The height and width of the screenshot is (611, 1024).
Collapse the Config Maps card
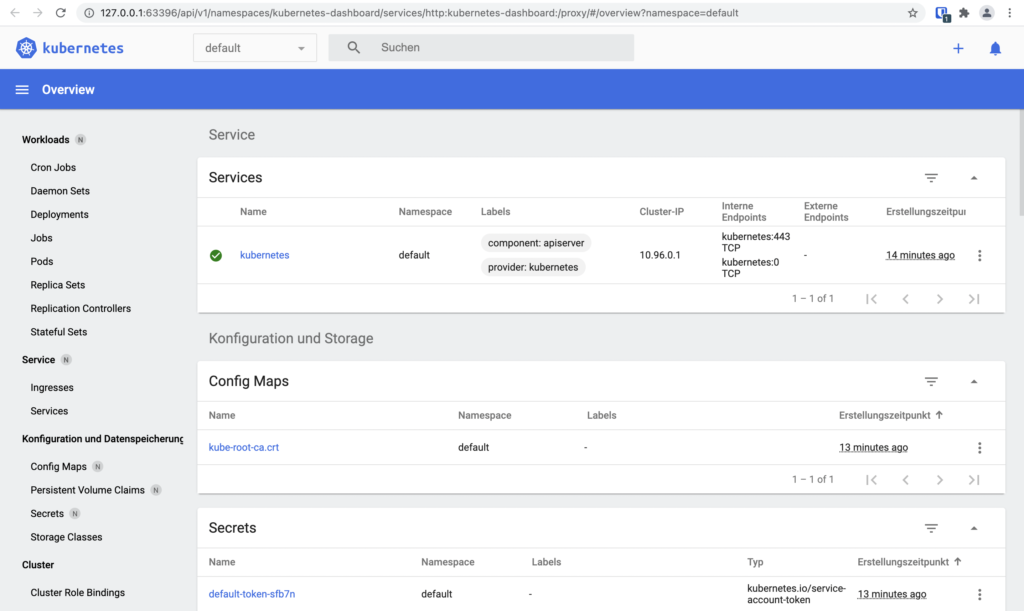(x=974, y=381)
